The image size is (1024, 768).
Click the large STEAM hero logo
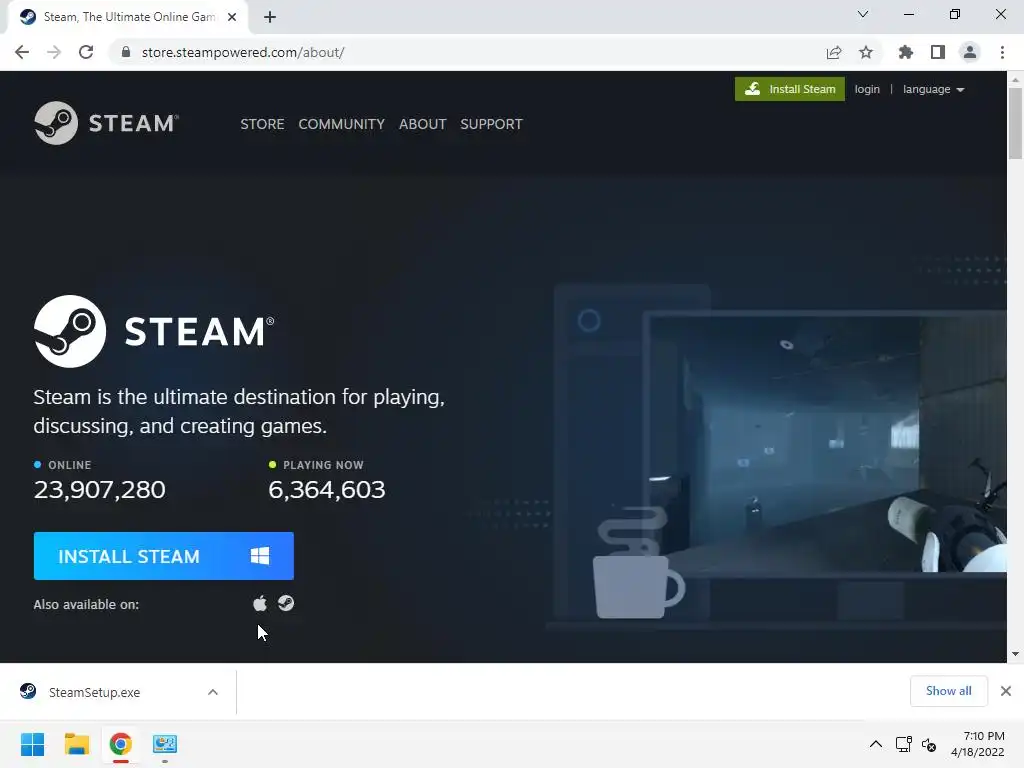[x=154, y=331]
